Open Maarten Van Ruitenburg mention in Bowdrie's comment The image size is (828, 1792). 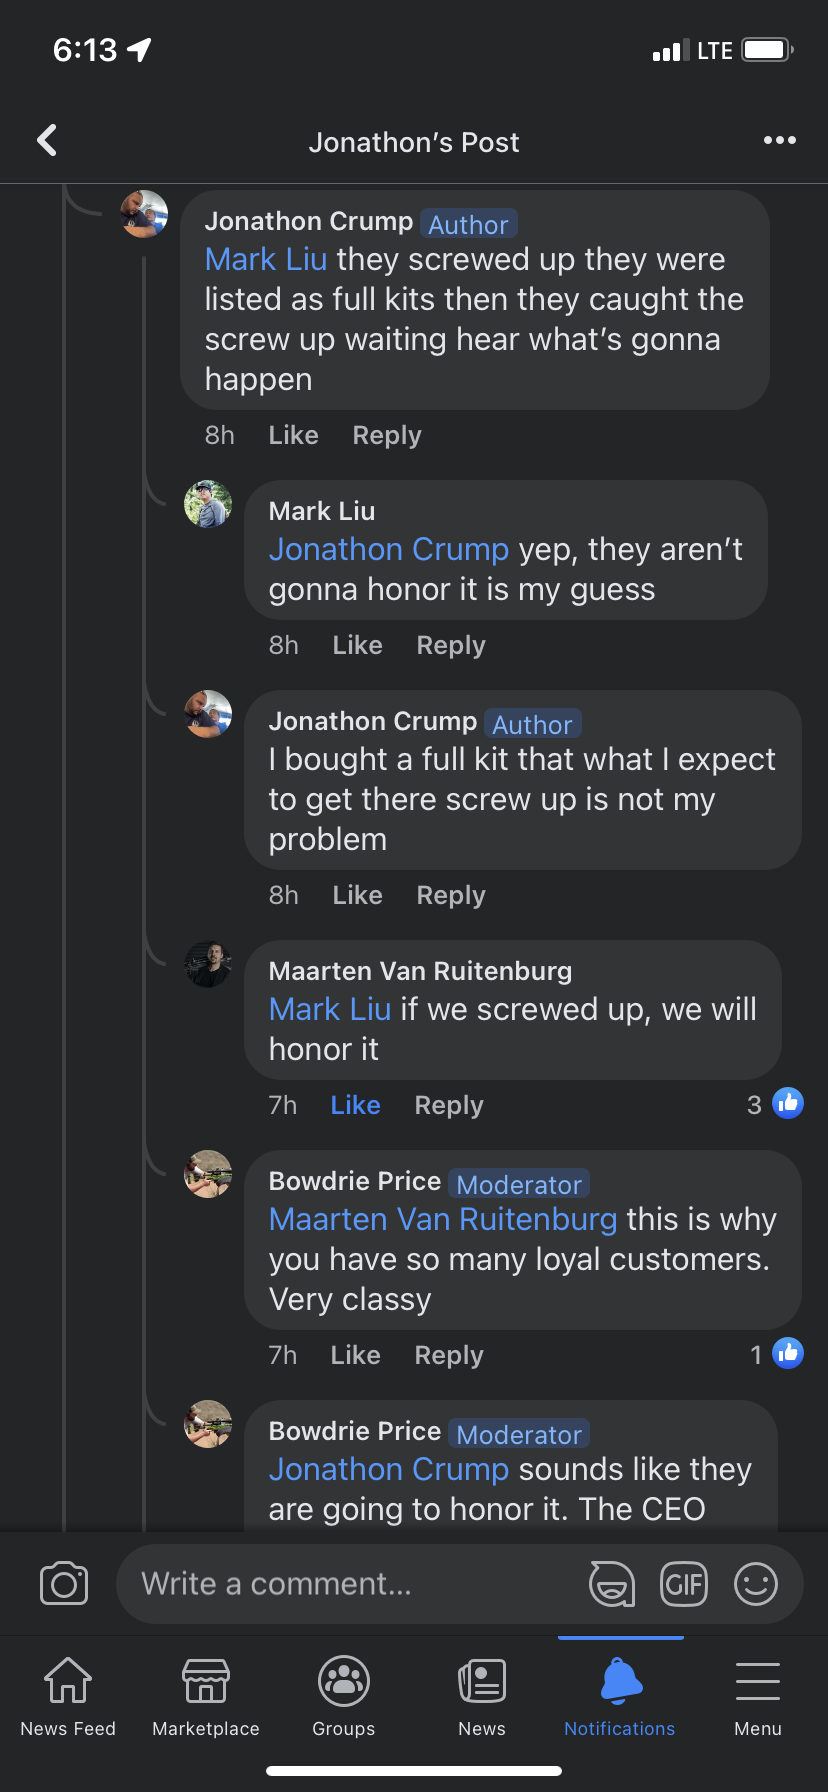pyautogui.click(x=443, y=1219)
